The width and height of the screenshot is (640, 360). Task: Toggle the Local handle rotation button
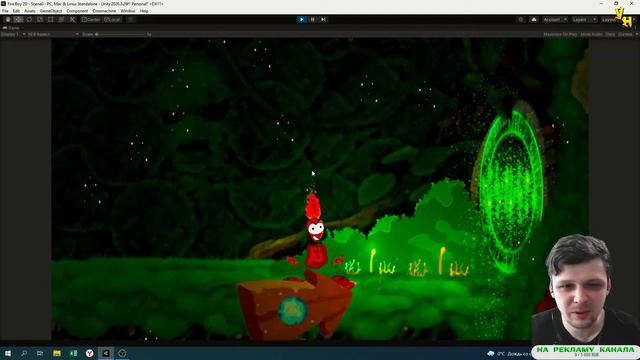pyautogui.click(x=112, y=20)
